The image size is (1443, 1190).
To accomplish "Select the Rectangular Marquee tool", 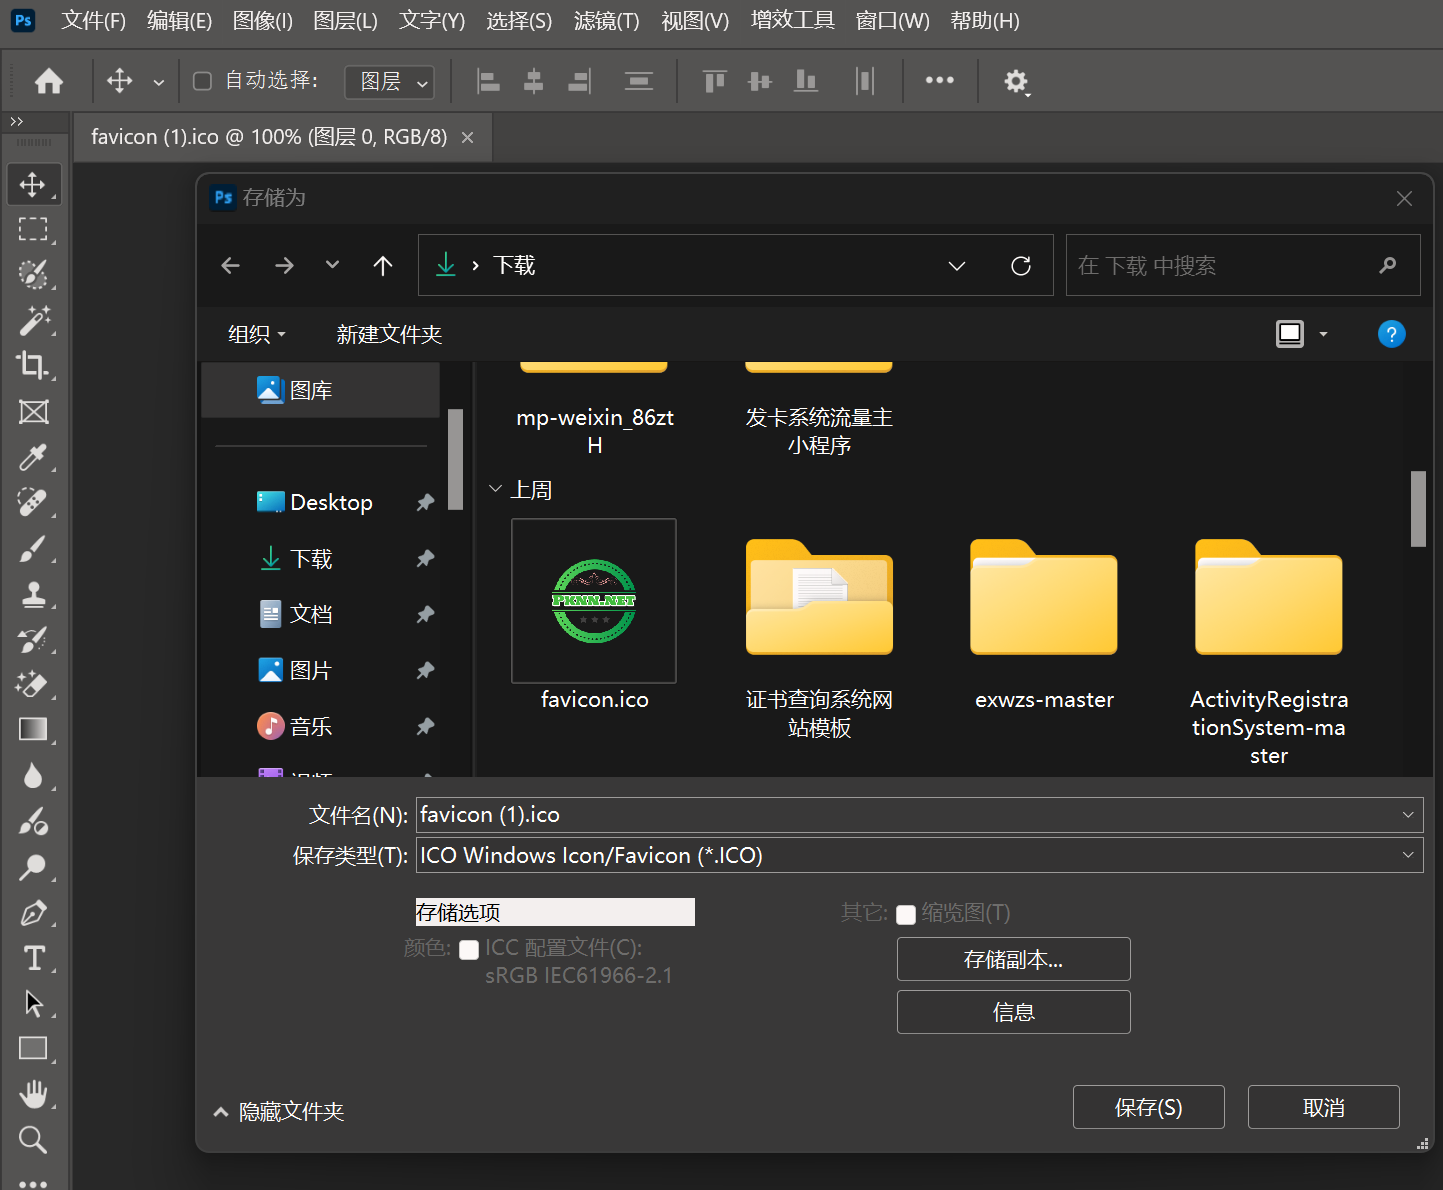I will click(33, 230).
